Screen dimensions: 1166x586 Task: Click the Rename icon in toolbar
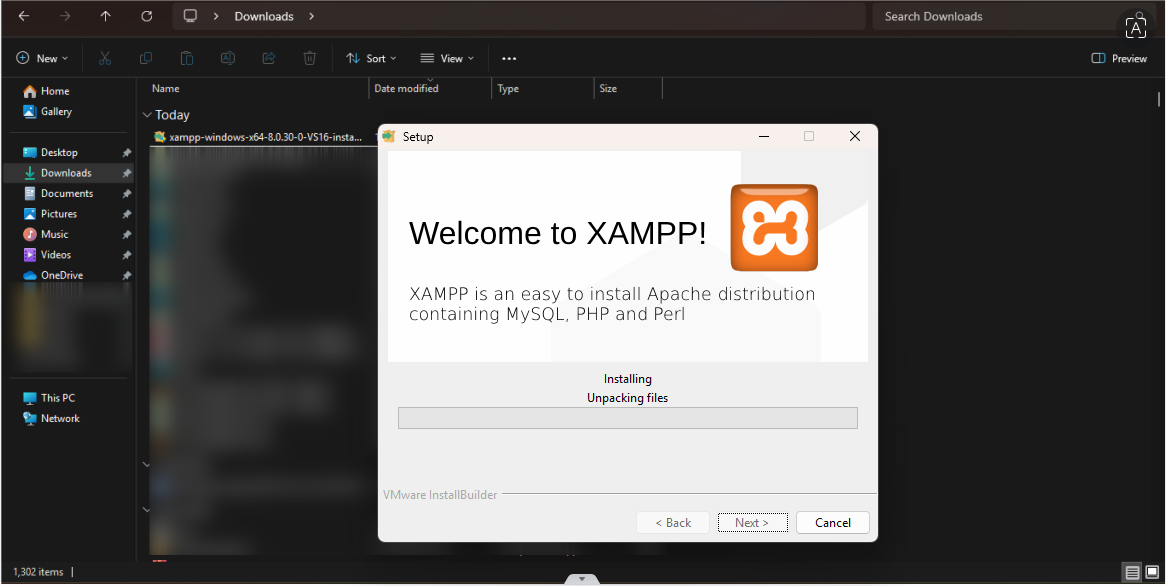228,58
